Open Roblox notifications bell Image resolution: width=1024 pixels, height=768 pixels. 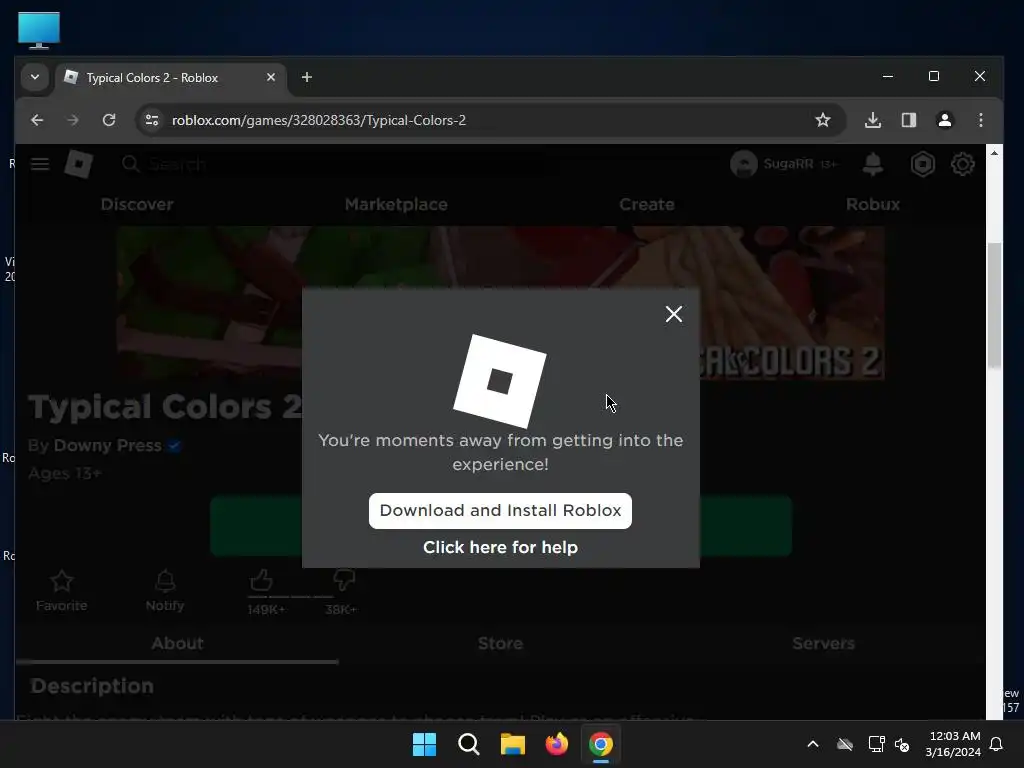coord(872,164)
